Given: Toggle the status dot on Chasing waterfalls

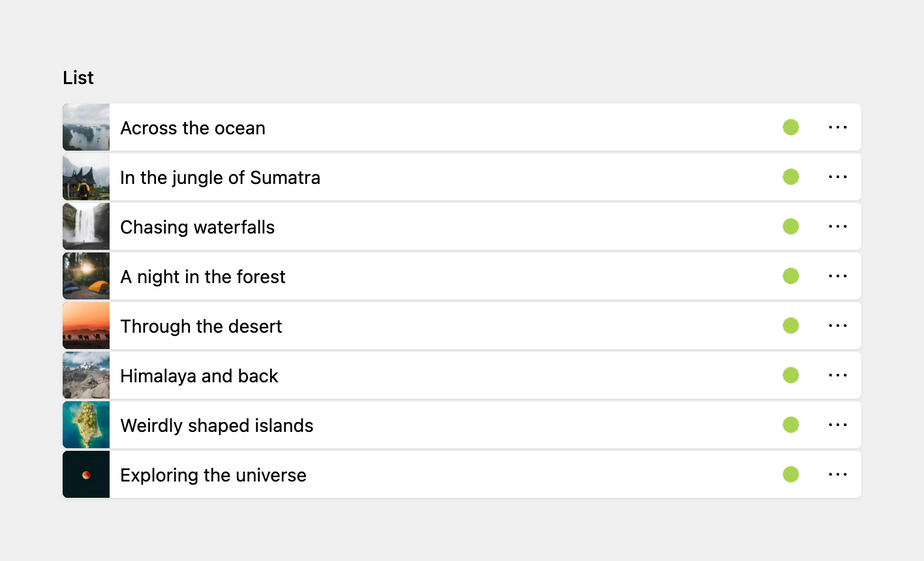Looking at the screenshot, I should coord(791,227).
